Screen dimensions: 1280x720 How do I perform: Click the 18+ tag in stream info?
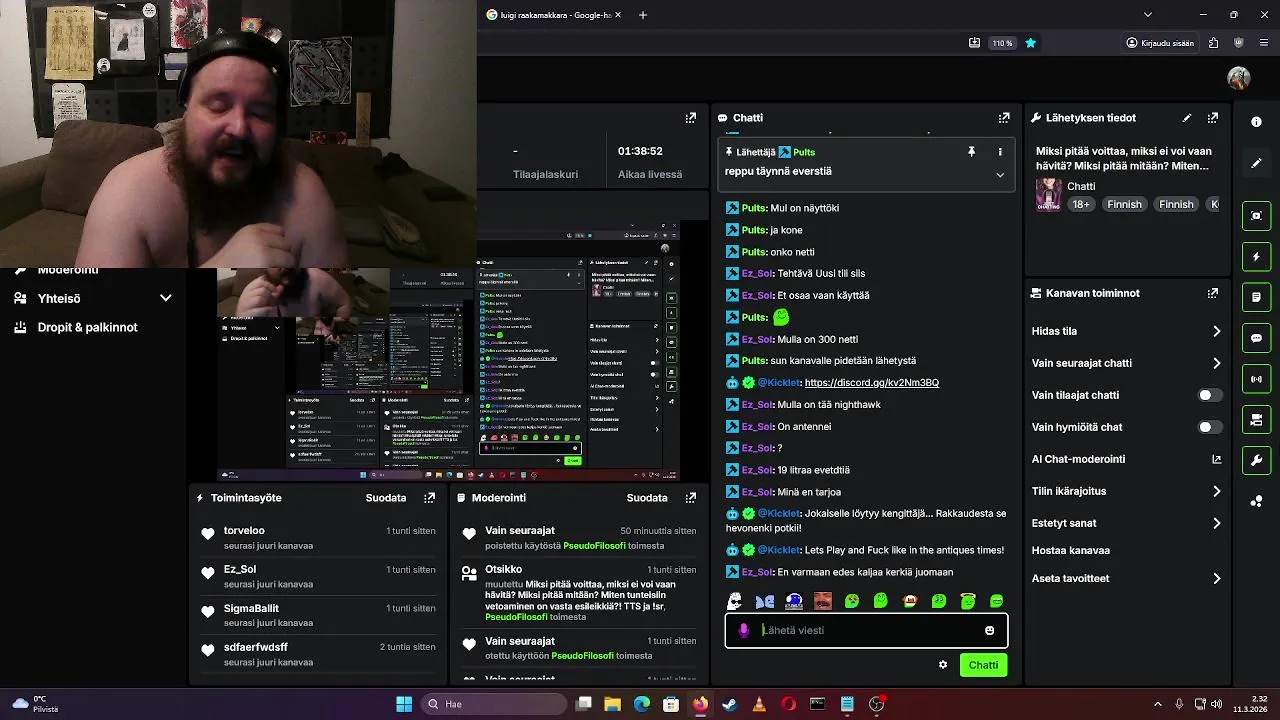(1081, 204)
